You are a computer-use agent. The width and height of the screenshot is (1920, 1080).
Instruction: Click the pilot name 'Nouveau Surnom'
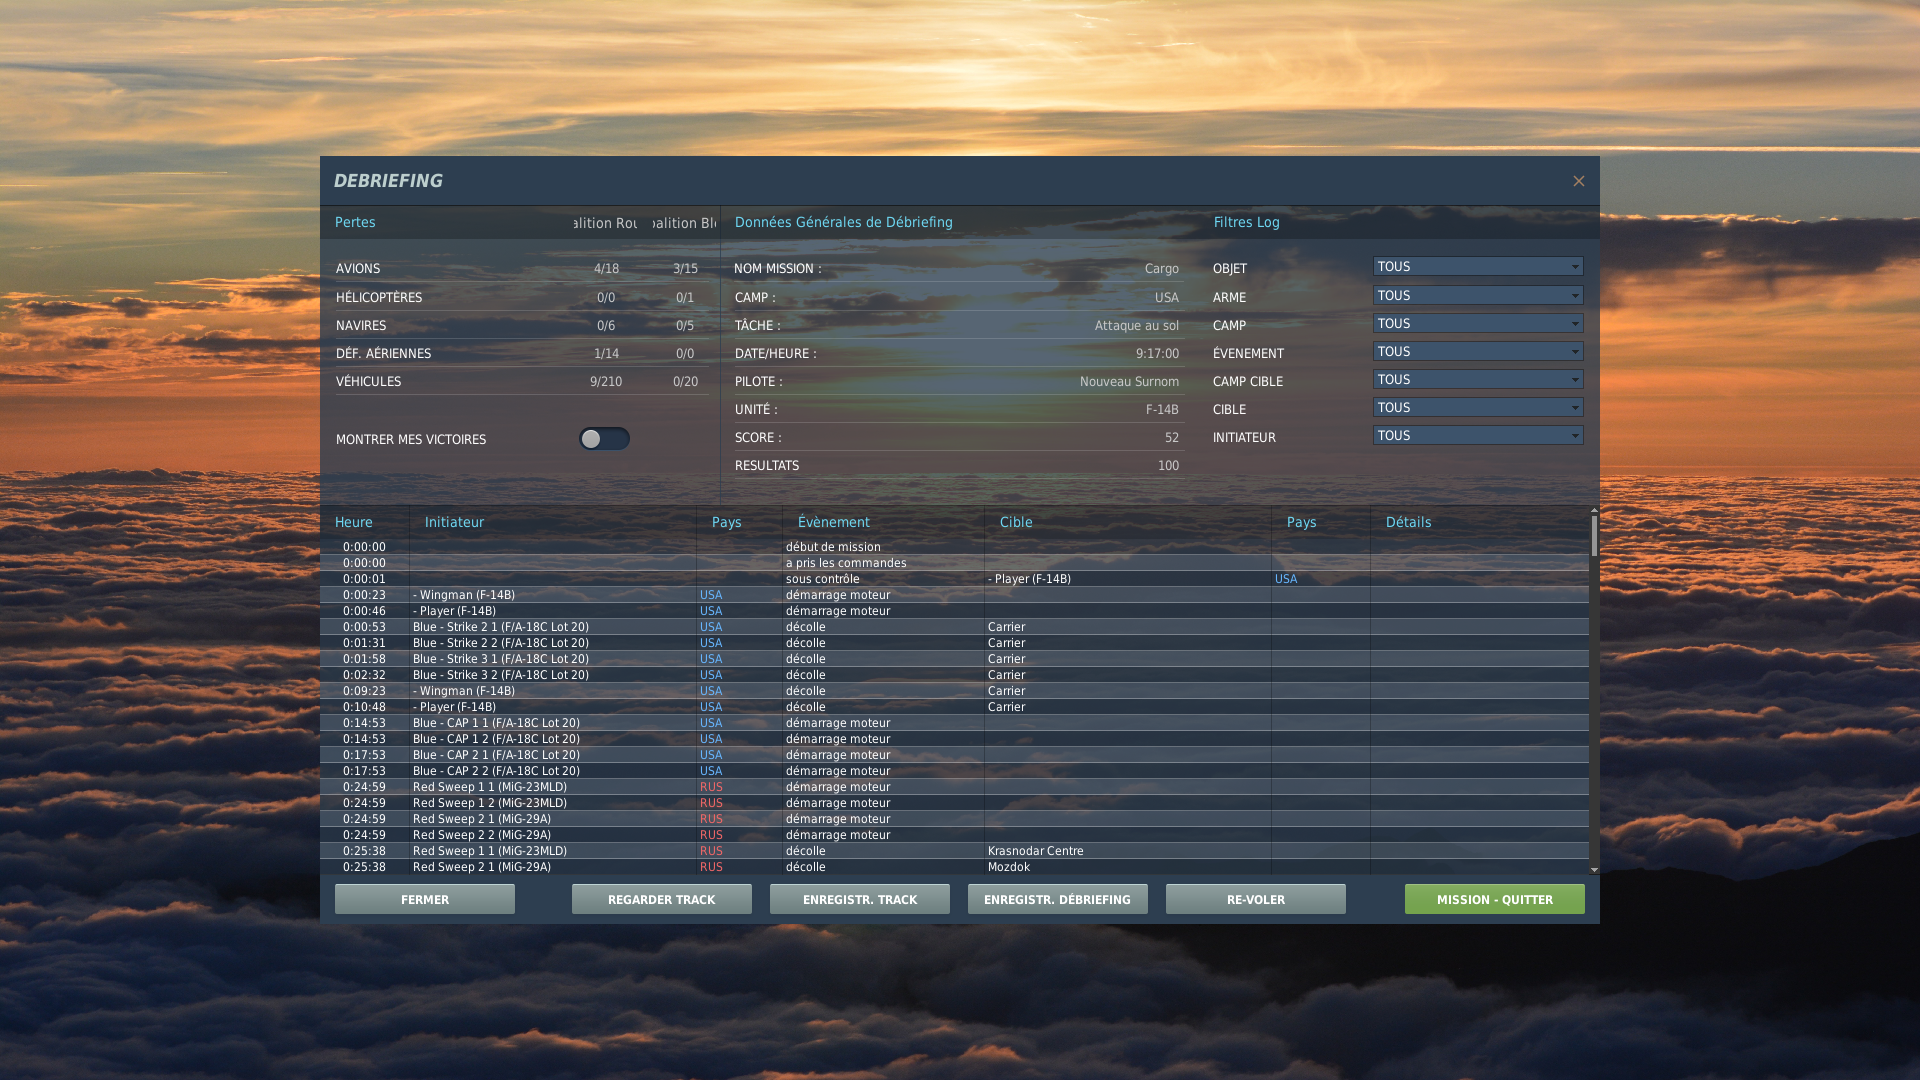[1129, 382]
